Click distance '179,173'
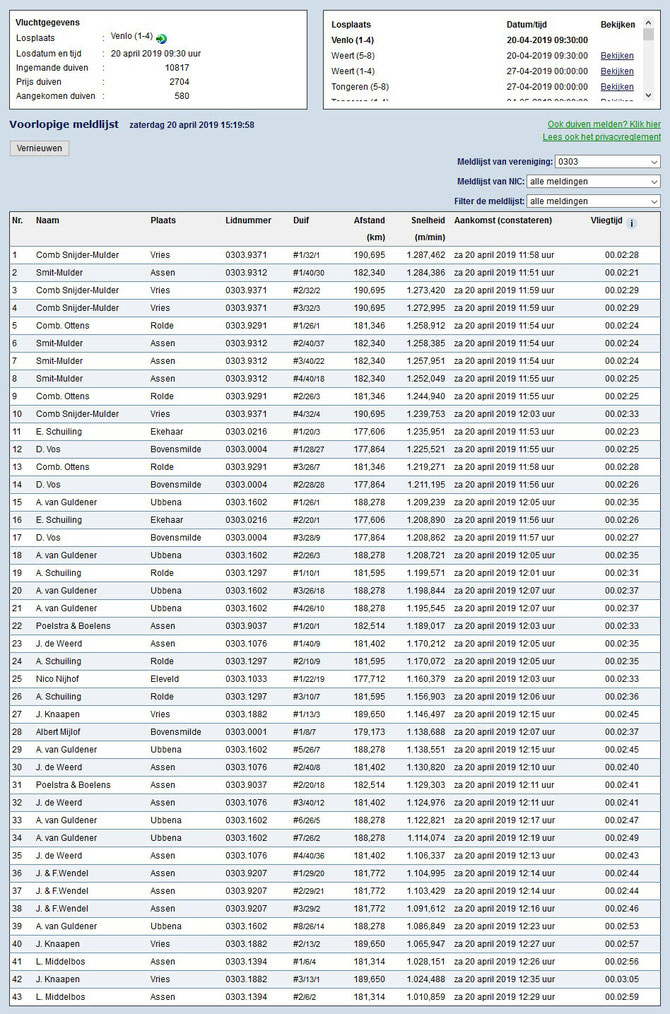 (x=369, y=732)
